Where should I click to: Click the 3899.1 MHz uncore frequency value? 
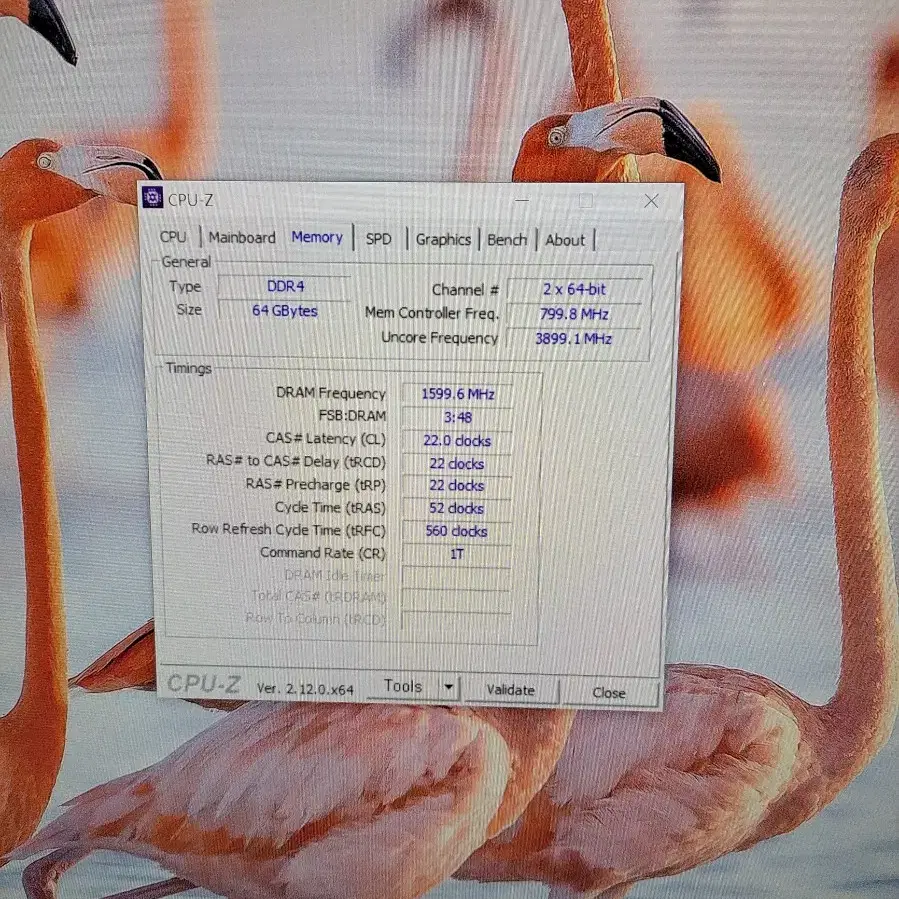[x=573, y=339]
